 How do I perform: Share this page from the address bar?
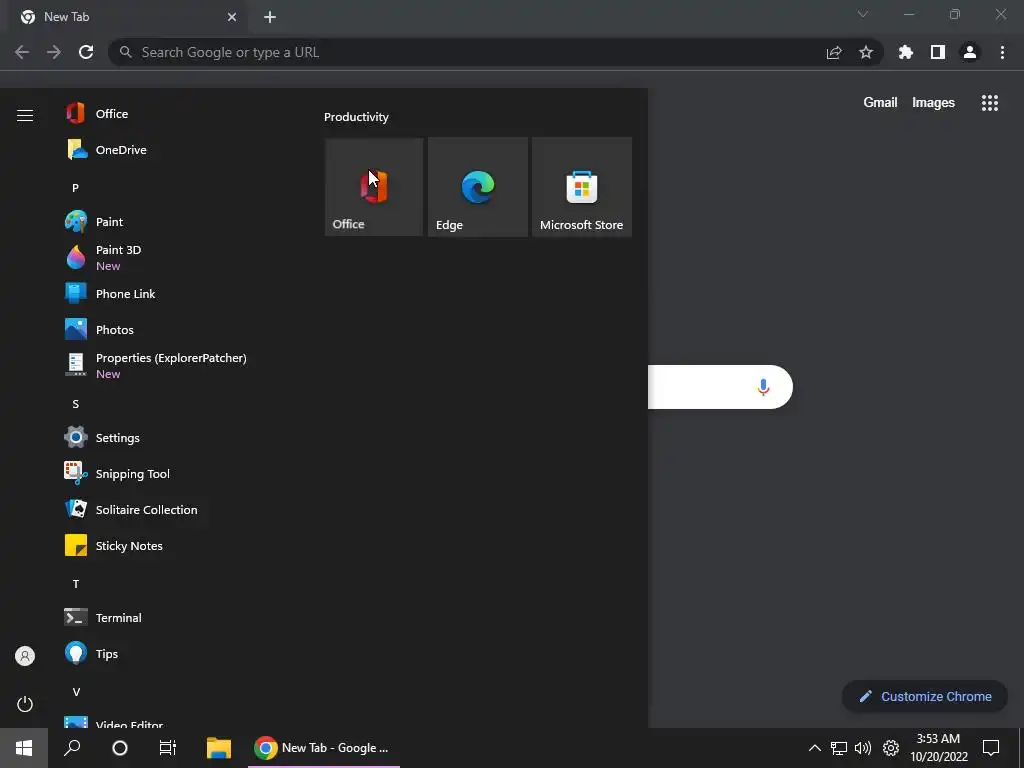[834, 52]
